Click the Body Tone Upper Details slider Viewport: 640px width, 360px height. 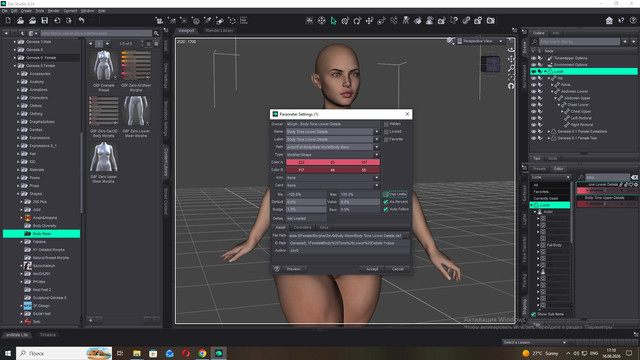(608, 204)
